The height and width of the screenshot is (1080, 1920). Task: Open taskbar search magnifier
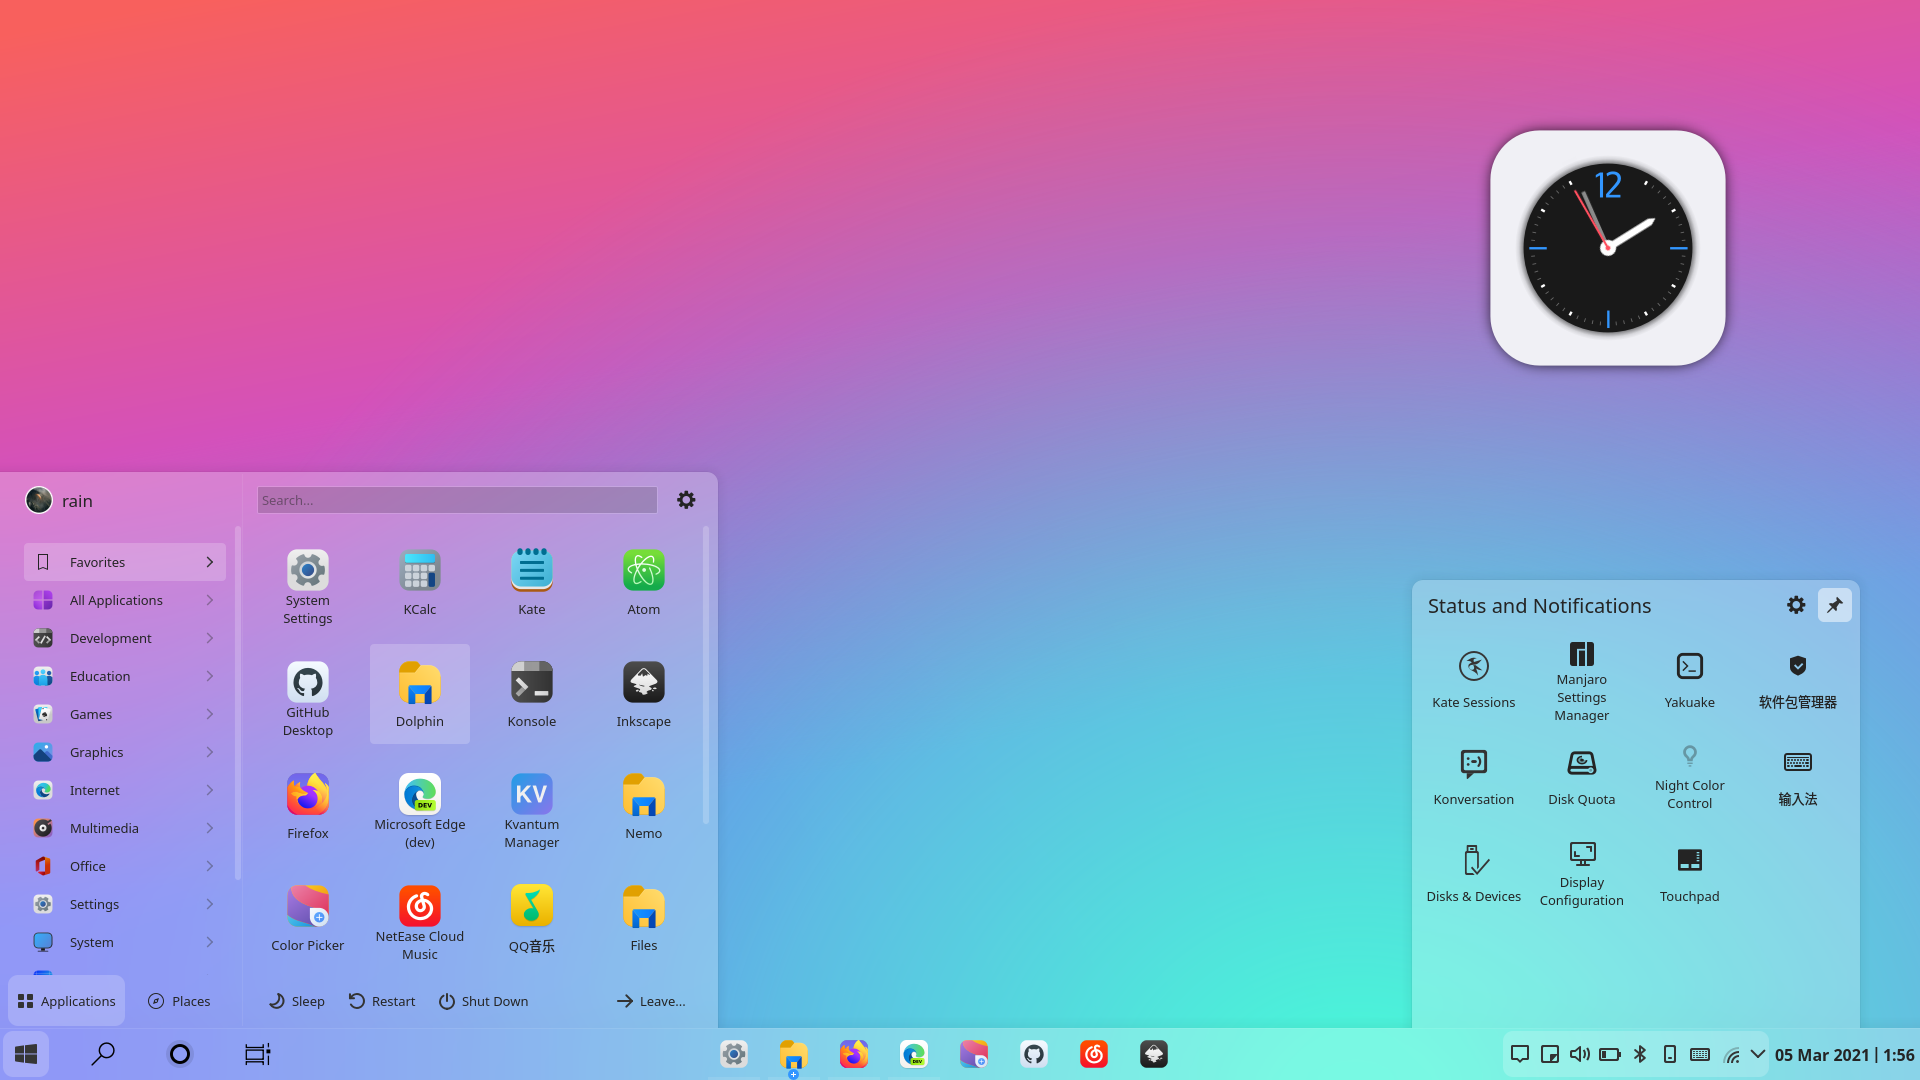tap(103, 1054)
